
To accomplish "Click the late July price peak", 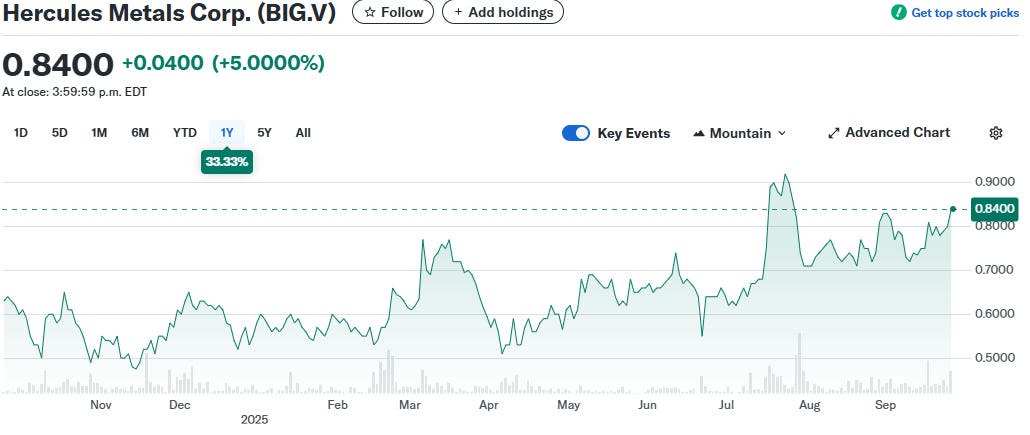I will 786,175.
